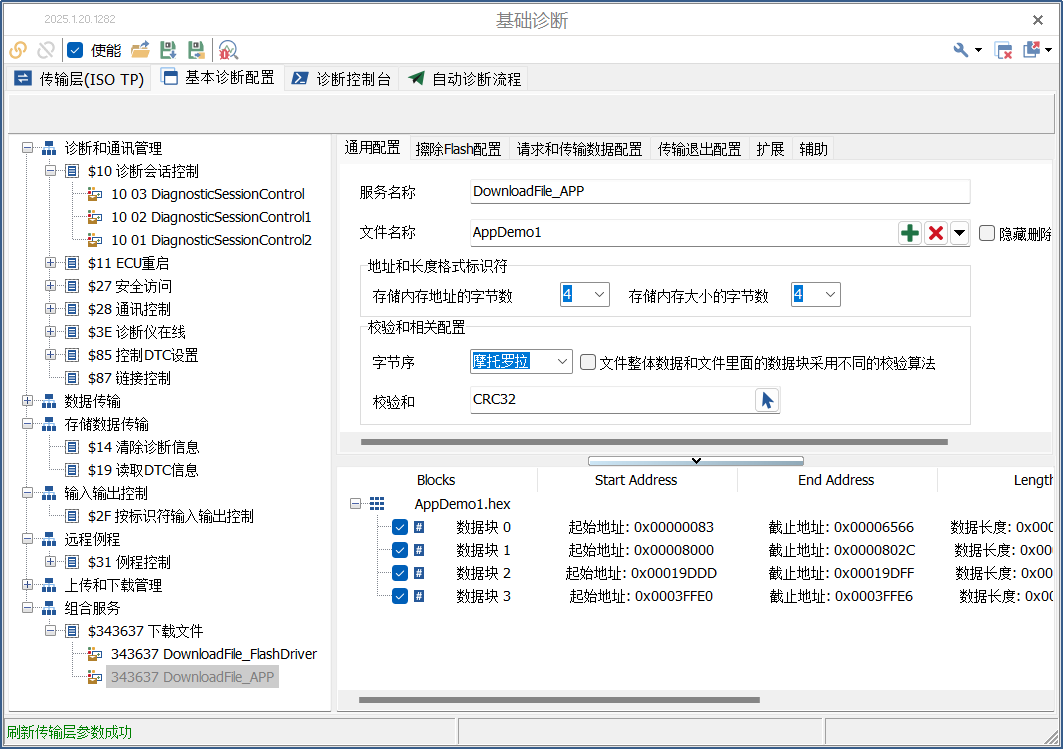This screenshot has height=749, width=1063.
Task: Click the End Address column header
Action: coord(836,480)
